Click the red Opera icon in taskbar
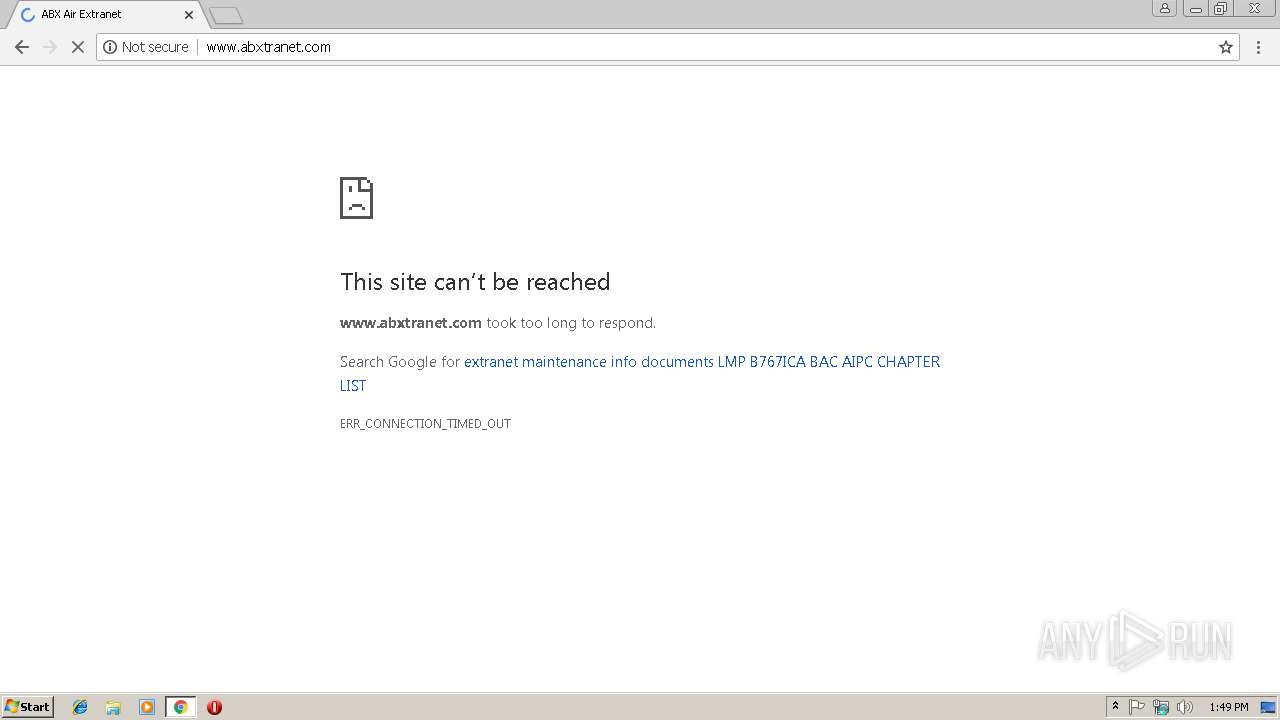 coord(214,707)
